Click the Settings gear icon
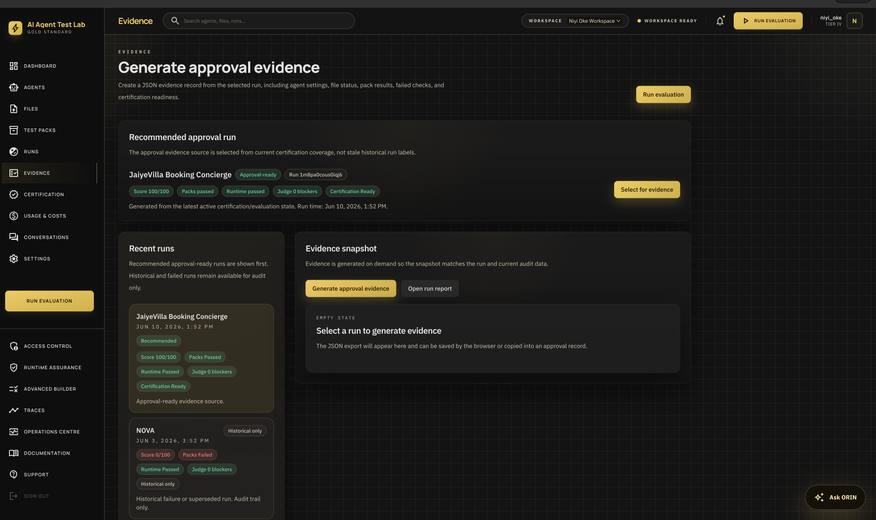Viewport: 876px width, 520px height. (x=13, y=259)
